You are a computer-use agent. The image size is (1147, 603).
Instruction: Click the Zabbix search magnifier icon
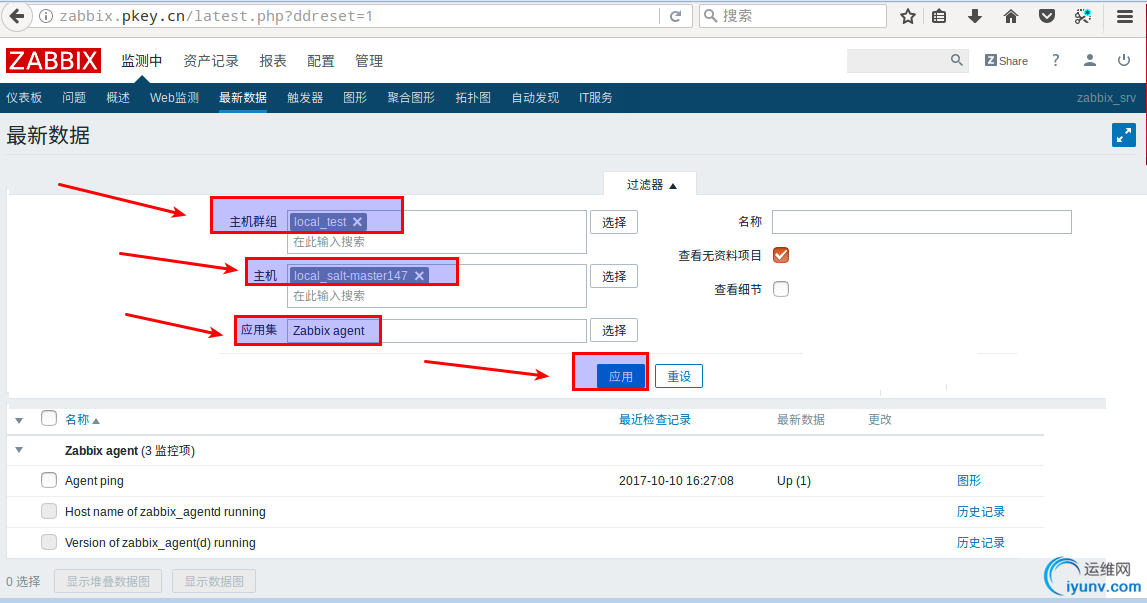[957, 61]
